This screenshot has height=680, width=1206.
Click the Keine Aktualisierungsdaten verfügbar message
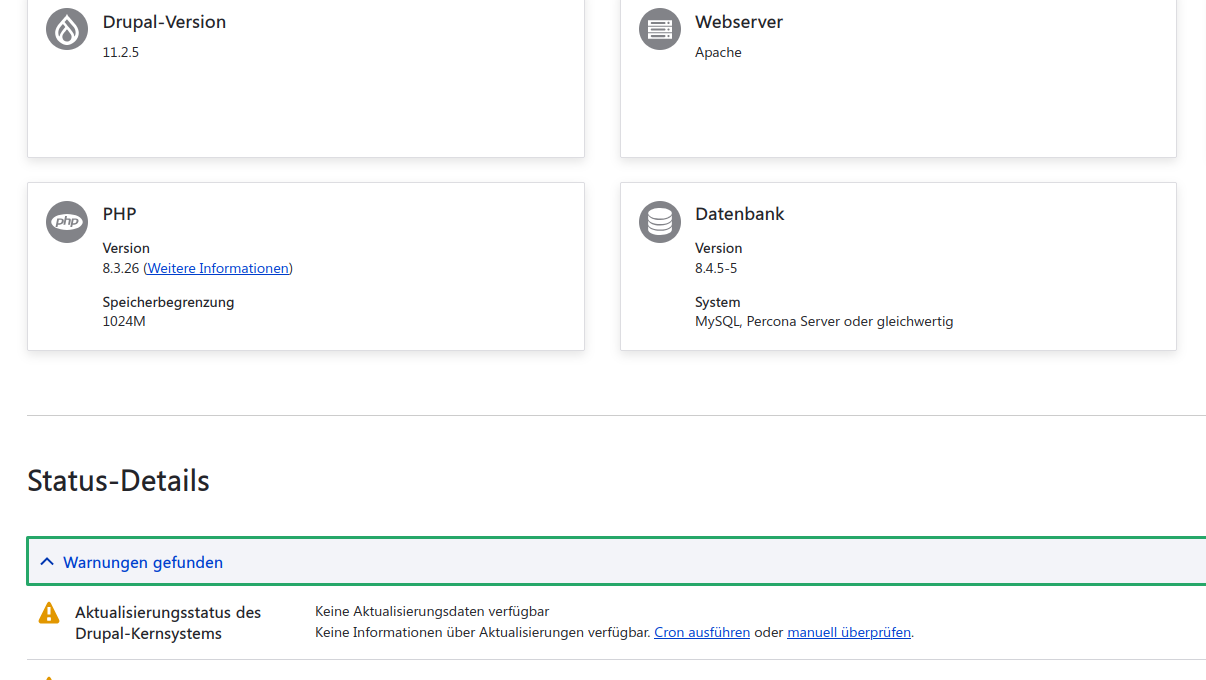click(432, 611)
